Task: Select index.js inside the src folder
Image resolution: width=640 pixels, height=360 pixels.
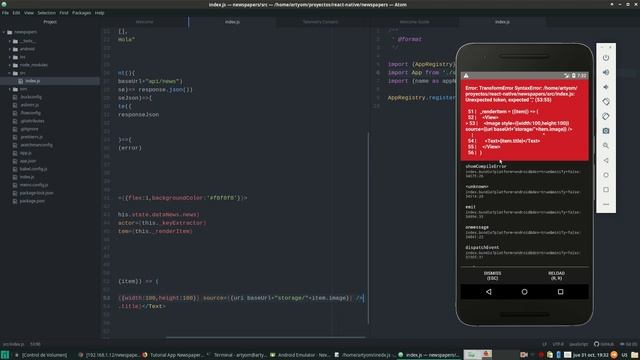Action: 50,81
